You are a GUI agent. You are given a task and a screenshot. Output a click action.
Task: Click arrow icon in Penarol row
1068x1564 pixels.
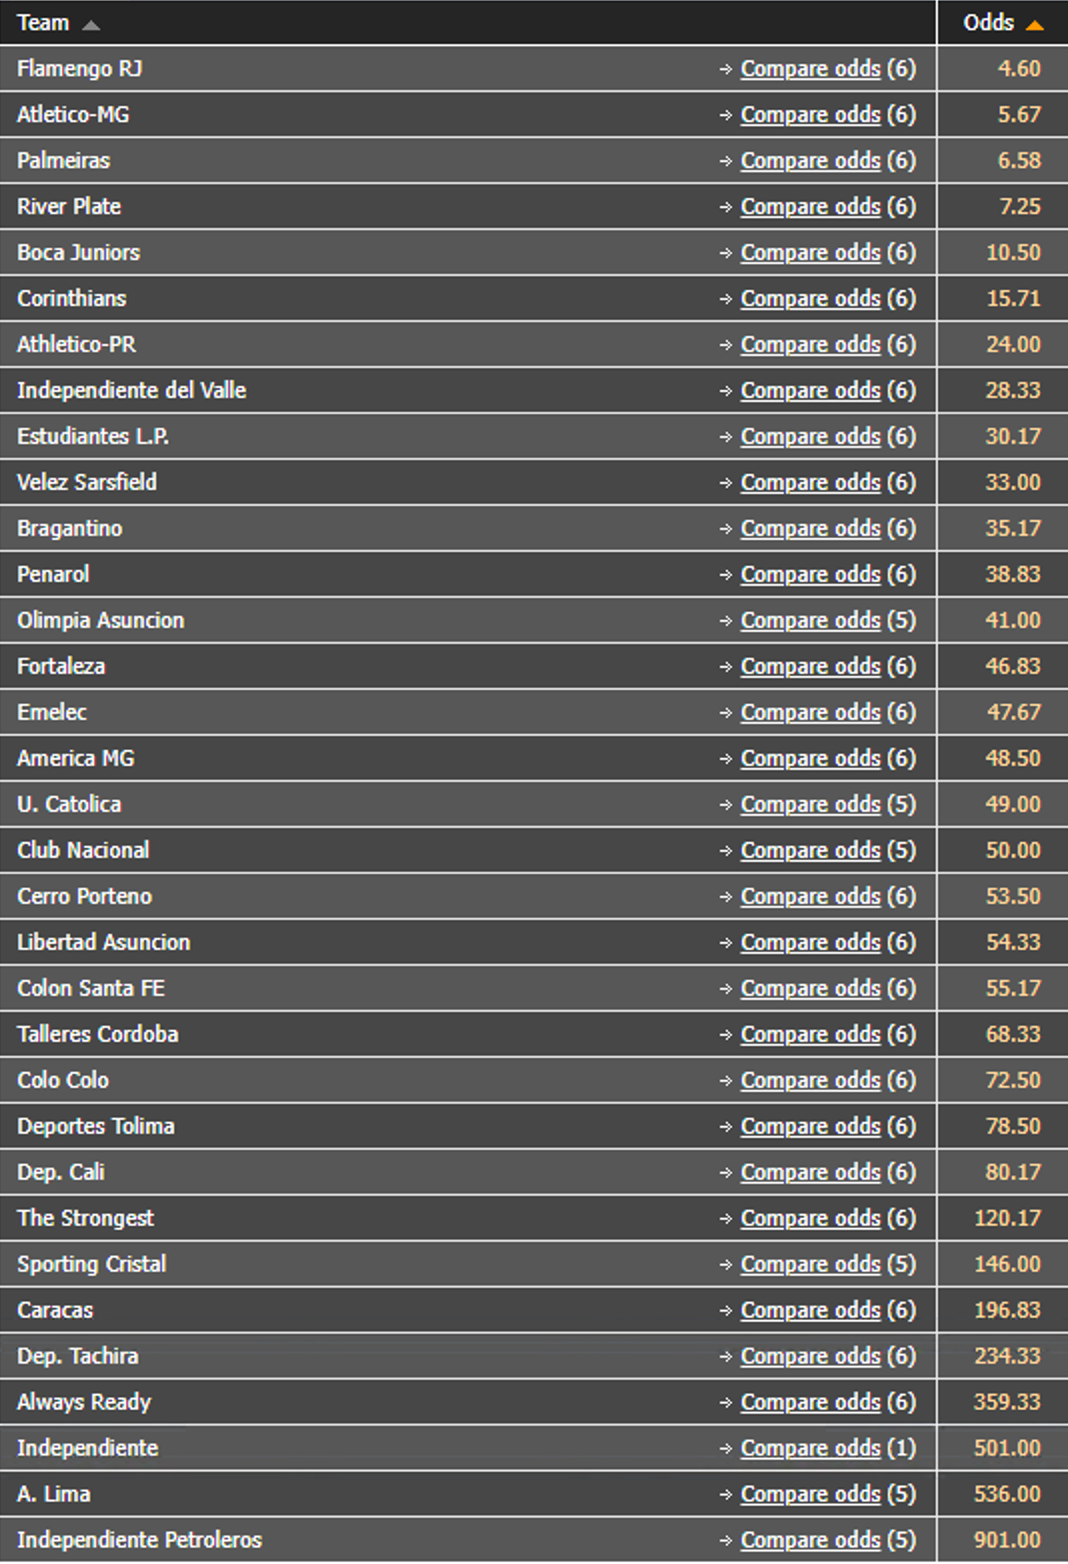click(x=725, y=575)
